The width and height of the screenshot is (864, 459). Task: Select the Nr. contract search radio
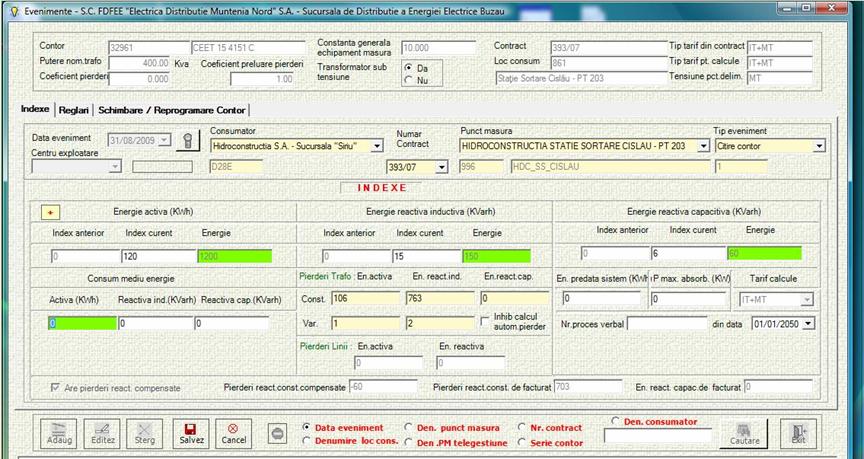(x=522, y=428)
